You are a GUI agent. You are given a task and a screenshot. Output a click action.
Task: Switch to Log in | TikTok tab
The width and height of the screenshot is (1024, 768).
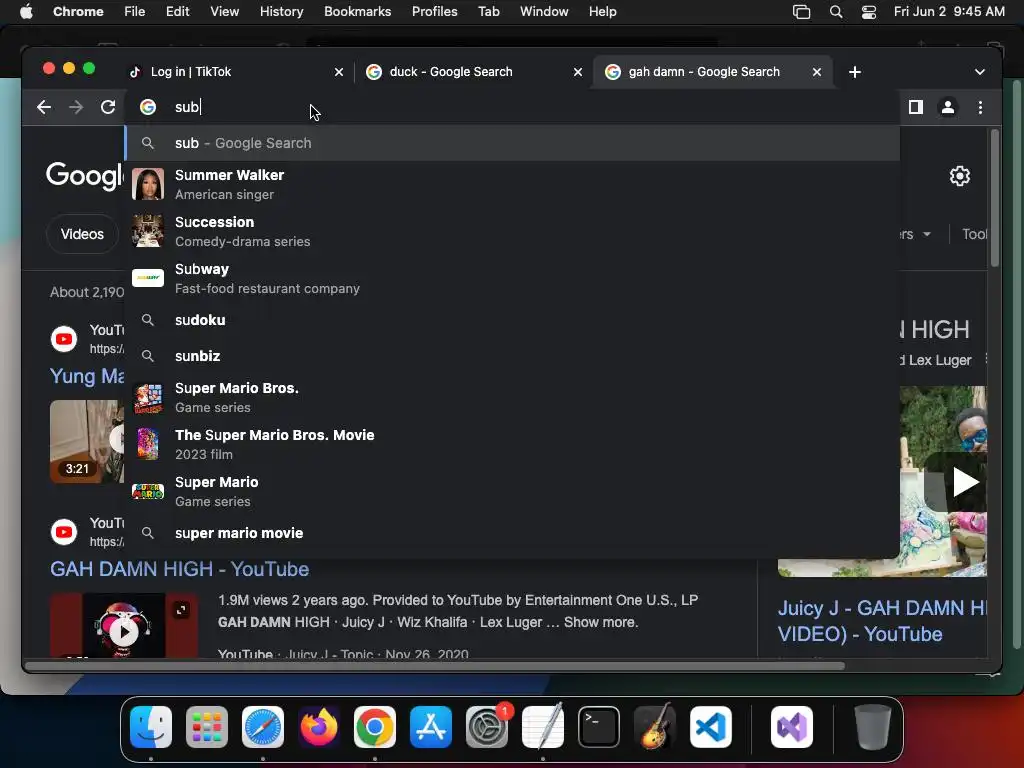point(235,72)
